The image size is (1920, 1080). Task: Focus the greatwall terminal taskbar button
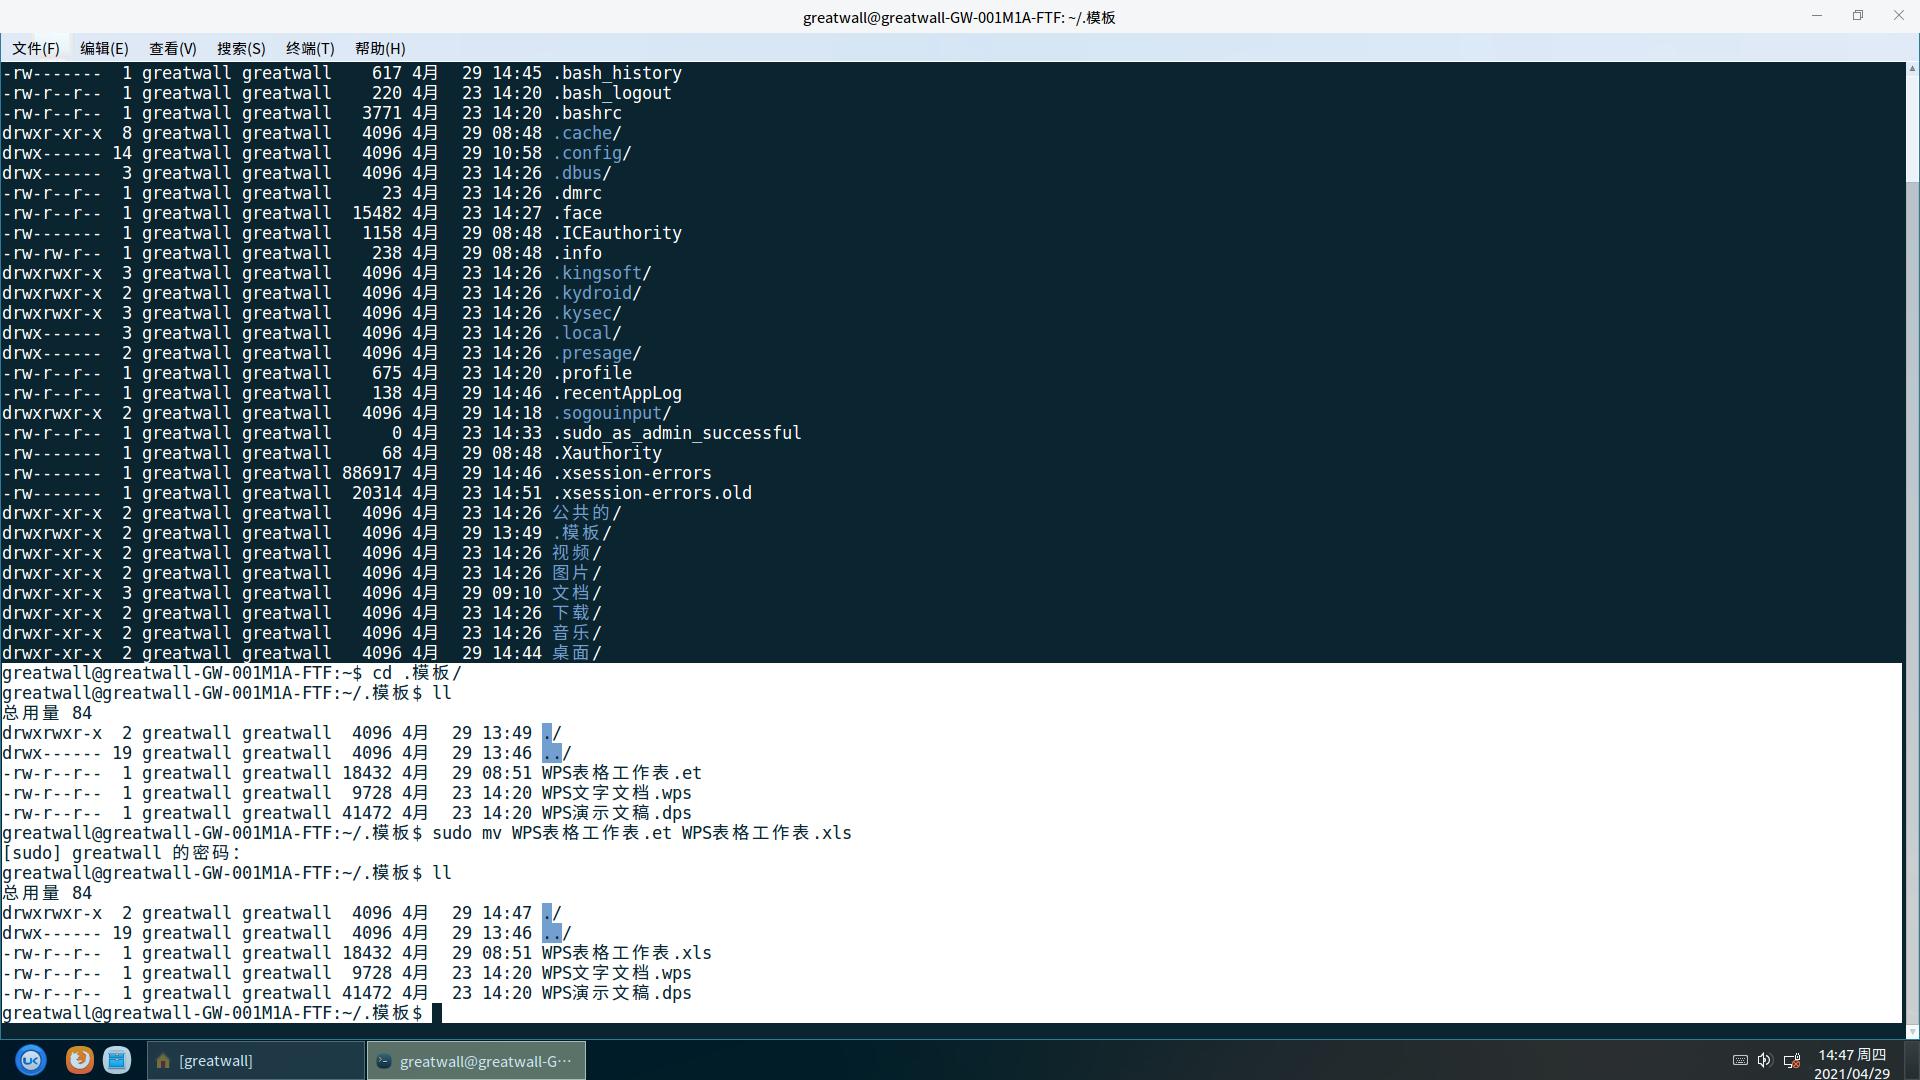(476, 1061)
